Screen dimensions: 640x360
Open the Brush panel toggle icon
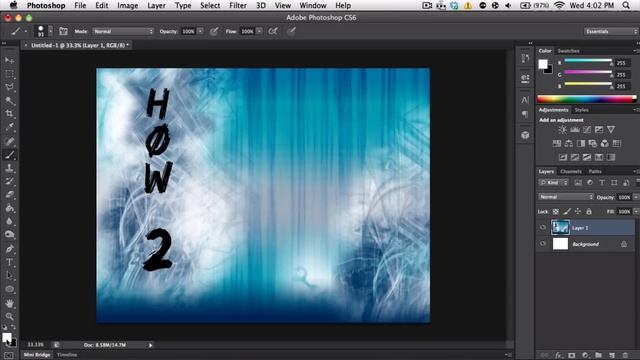click(63, 31)
